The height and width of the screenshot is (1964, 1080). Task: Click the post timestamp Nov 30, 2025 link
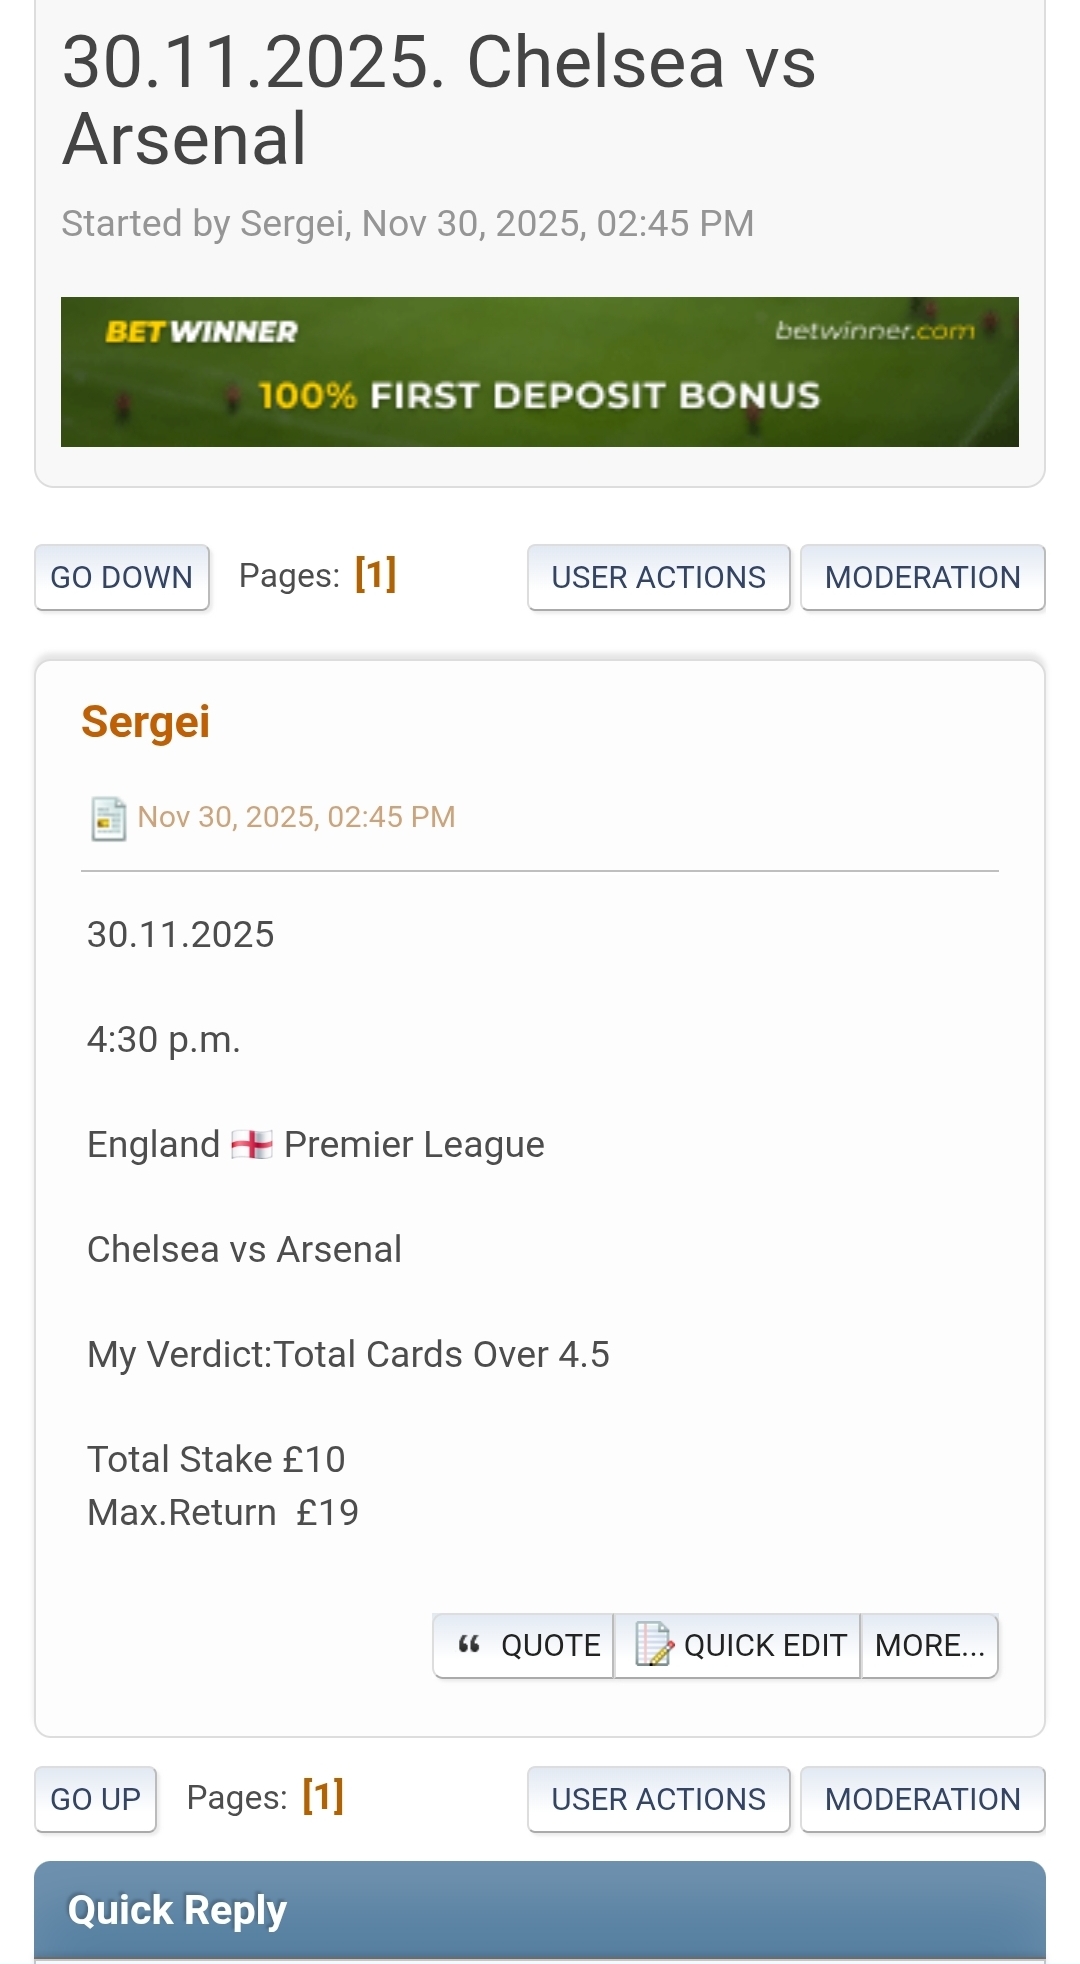(296, 817)
